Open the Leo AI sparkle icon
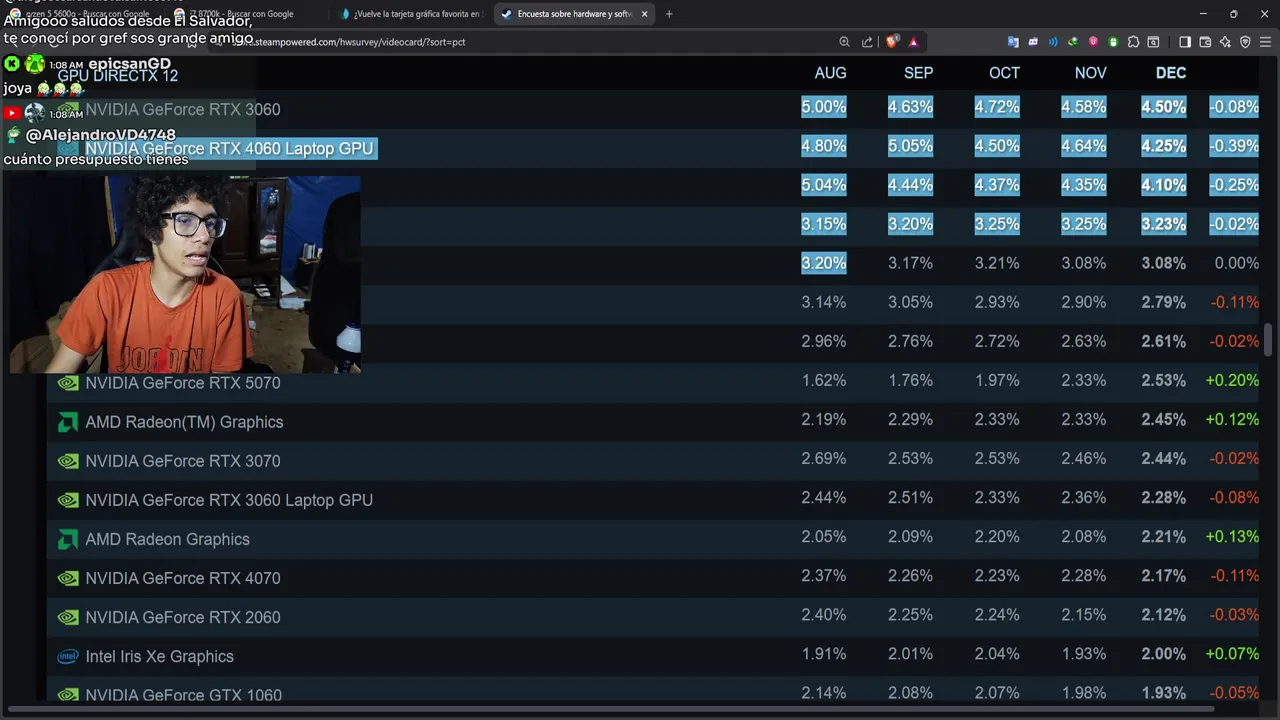Image resolution: width=1280 pixels, height=720 pixels. point(1225,42)
